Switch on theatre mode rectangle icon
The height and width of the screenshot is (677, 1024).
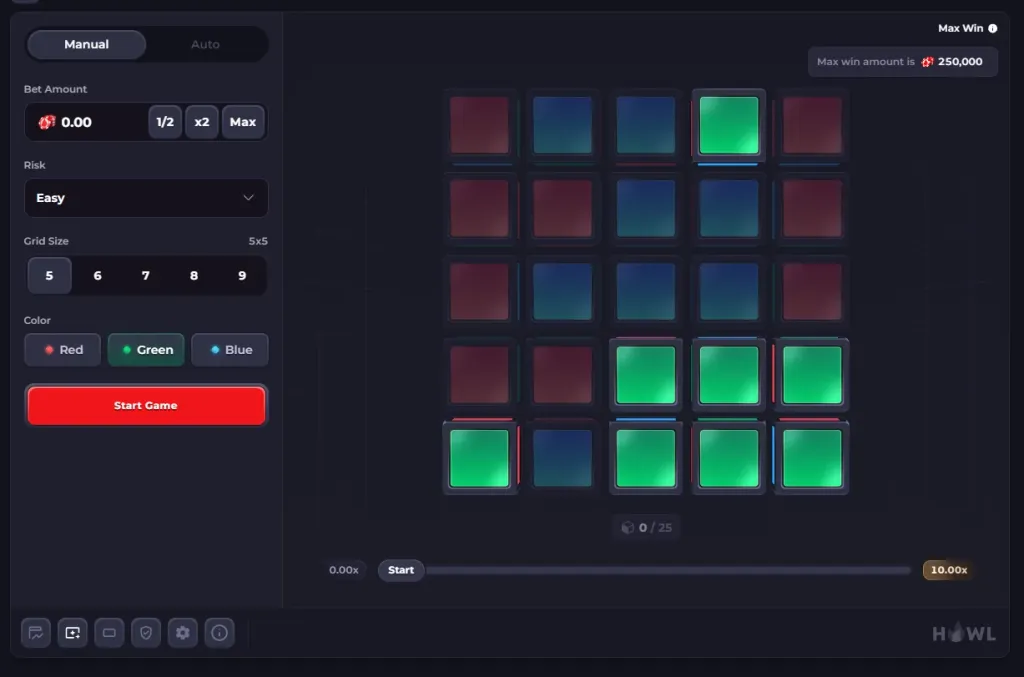pyautogui.click(x=109, y=633)
